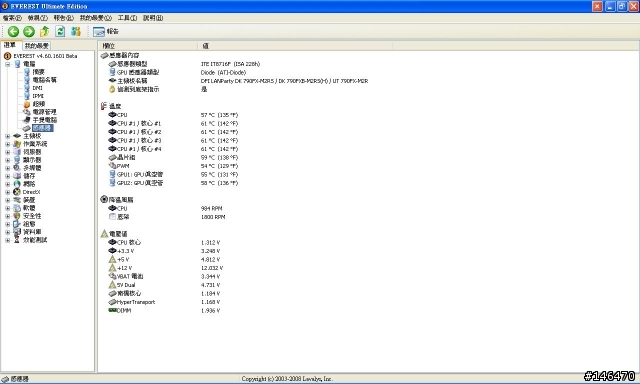Select the highlighted 感應器 Sensor tree item
This screenshot has width=640, height=384.
pos(43,128)
